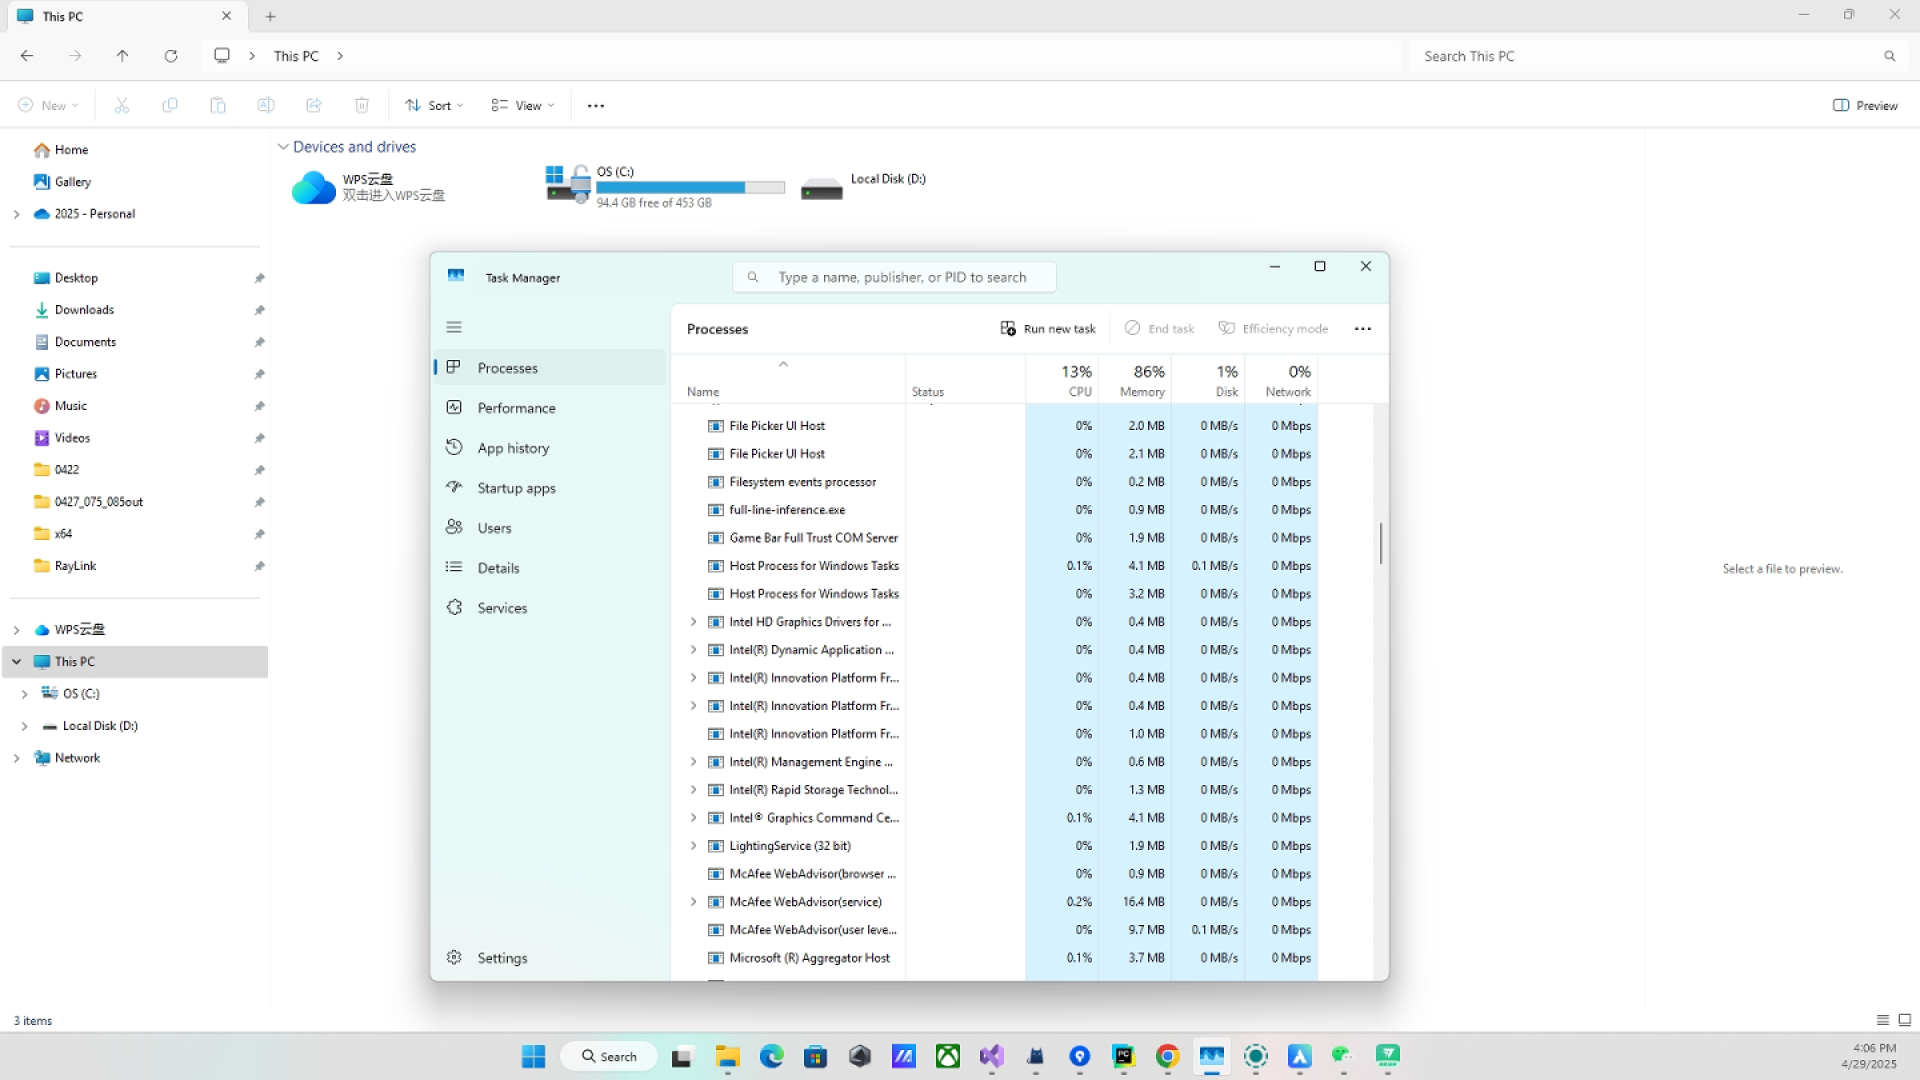Go to Startup apps page
1920x1080 pixels.
pos(550,488)
